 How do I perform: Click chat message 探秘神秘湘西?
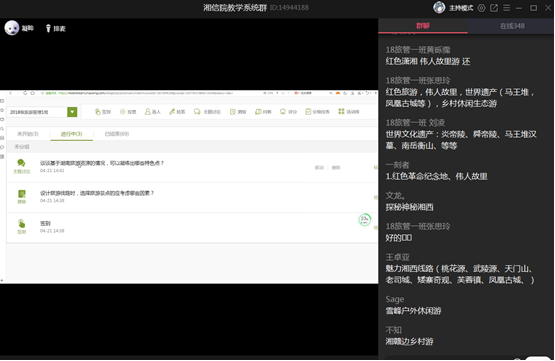point(410,207)
